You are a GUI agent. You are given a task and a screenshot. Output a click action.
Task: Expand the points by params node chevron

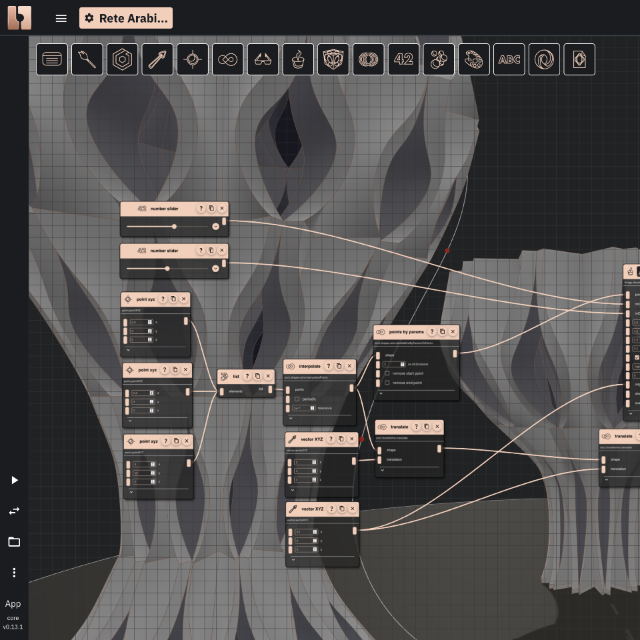[381, 393]
